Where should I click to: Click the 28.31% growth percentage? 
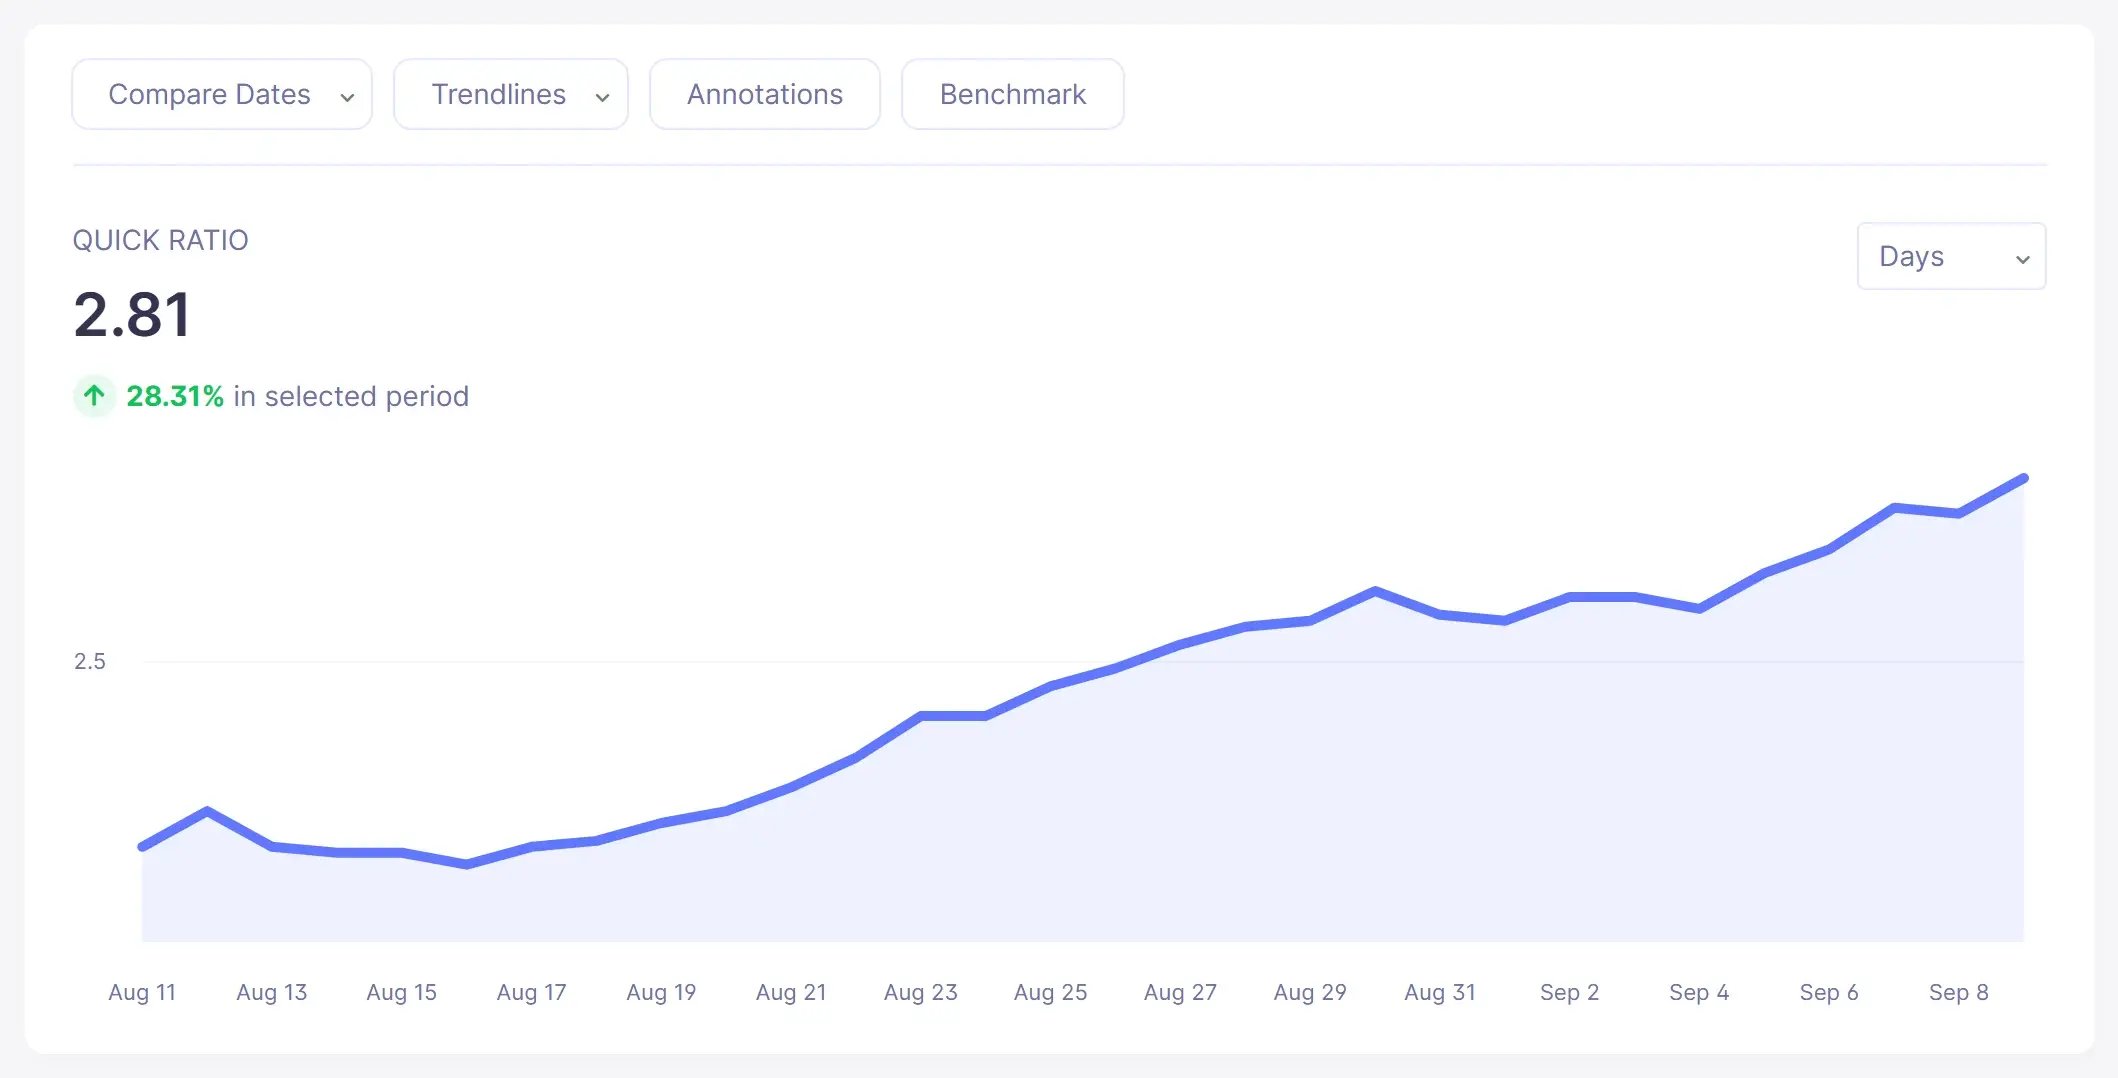pyautogui.click(x=175, y=396)
